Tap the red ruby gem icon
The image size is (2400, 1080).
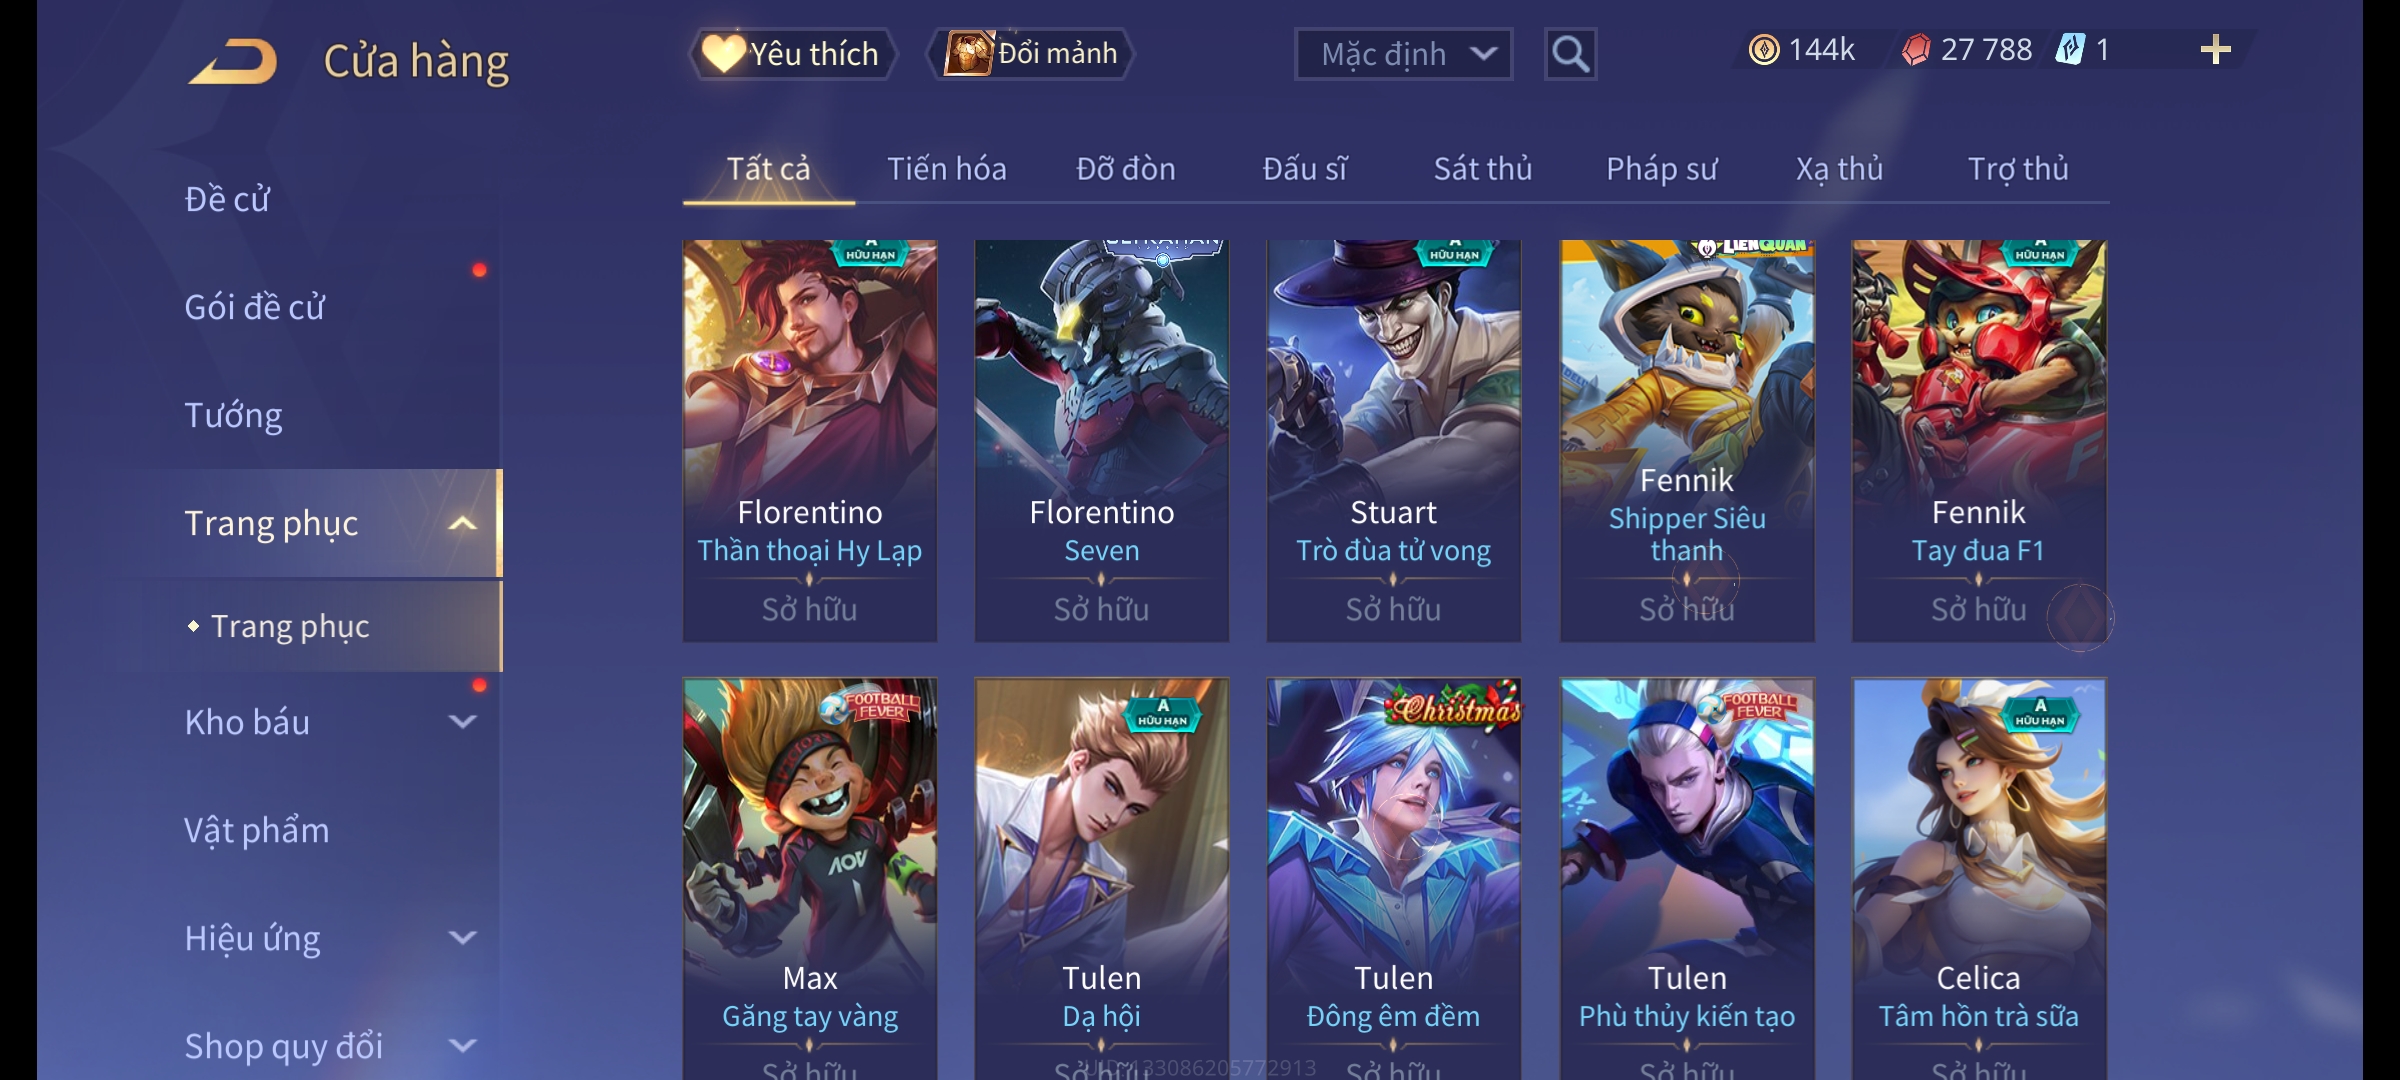[x=1916, y=50]
